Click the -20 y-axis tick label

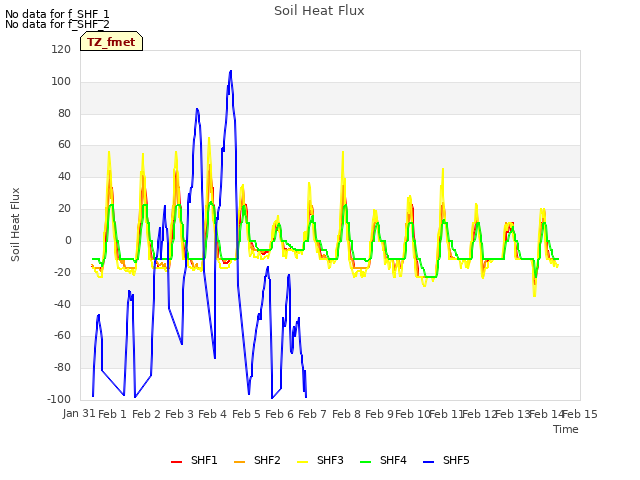[x=62, y=272]
